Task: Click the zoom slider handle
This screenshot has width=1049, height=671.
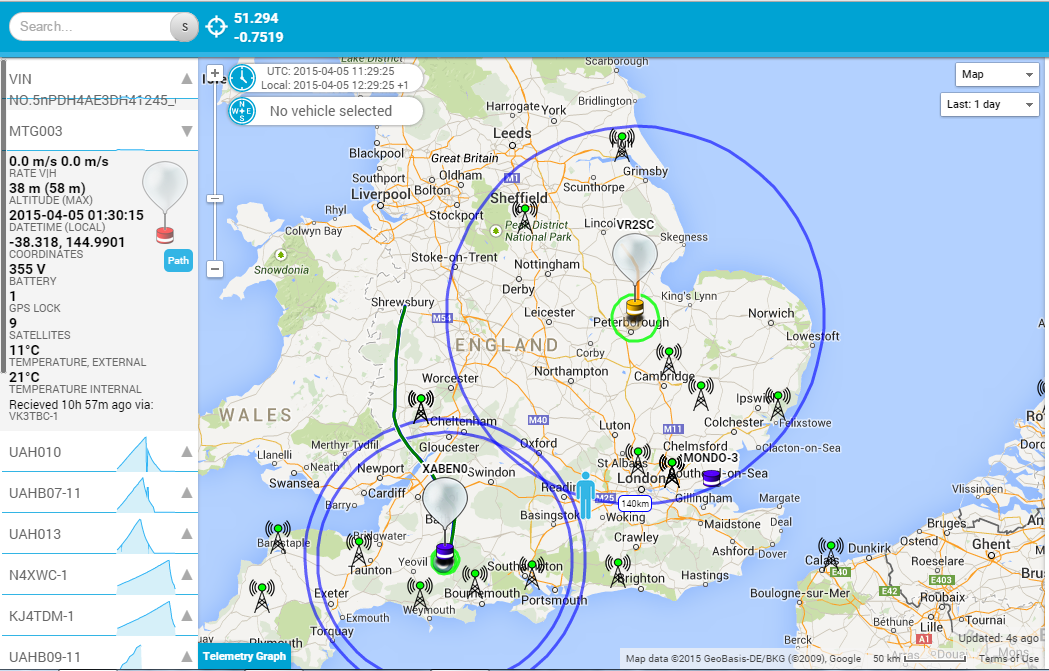Action: click(x=214, y=199)
